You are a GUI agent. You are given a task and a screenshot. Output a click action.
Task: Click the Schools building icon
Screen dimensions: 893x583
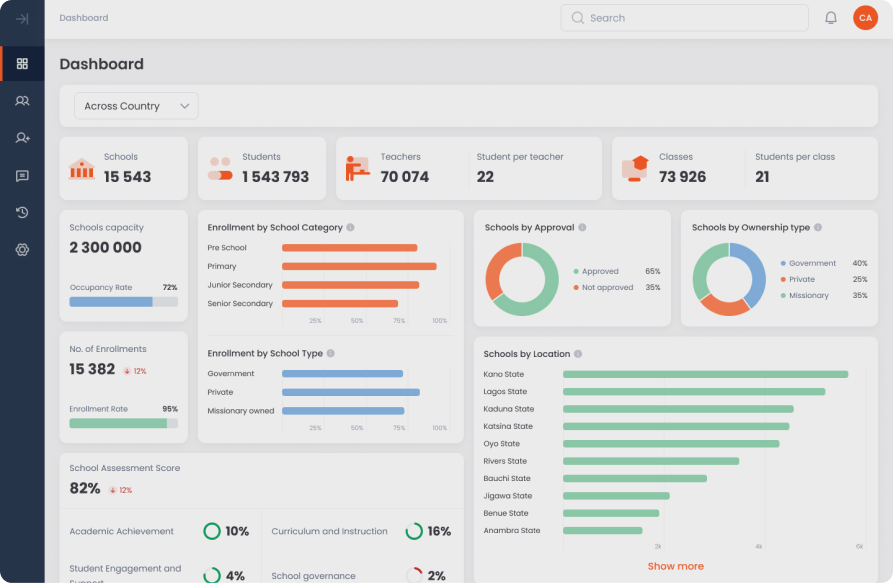81,169
